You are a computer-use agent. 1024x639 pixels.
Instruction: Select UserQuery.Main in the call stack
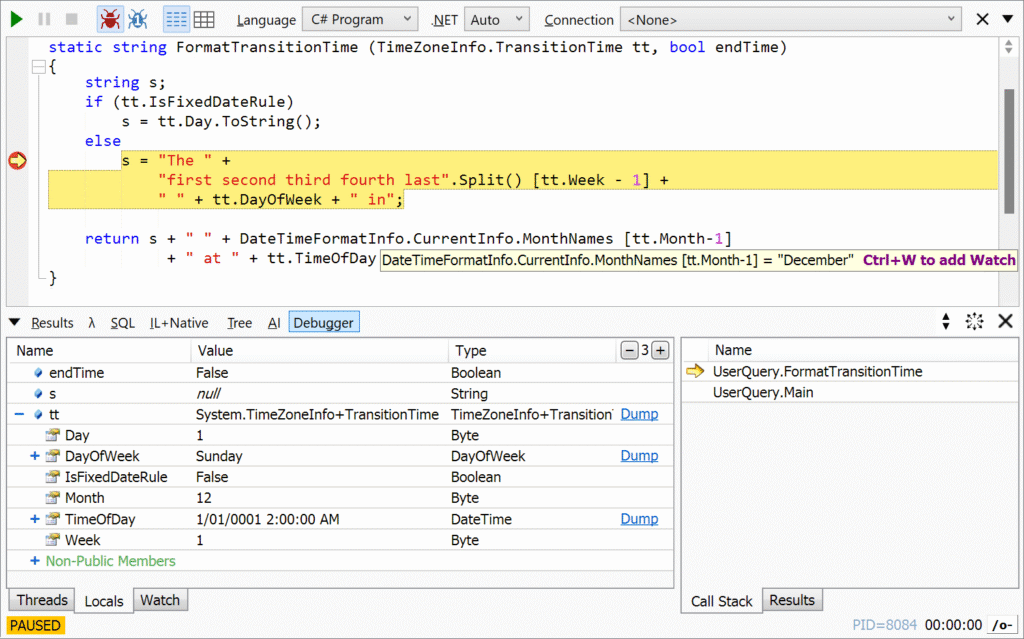762,392
